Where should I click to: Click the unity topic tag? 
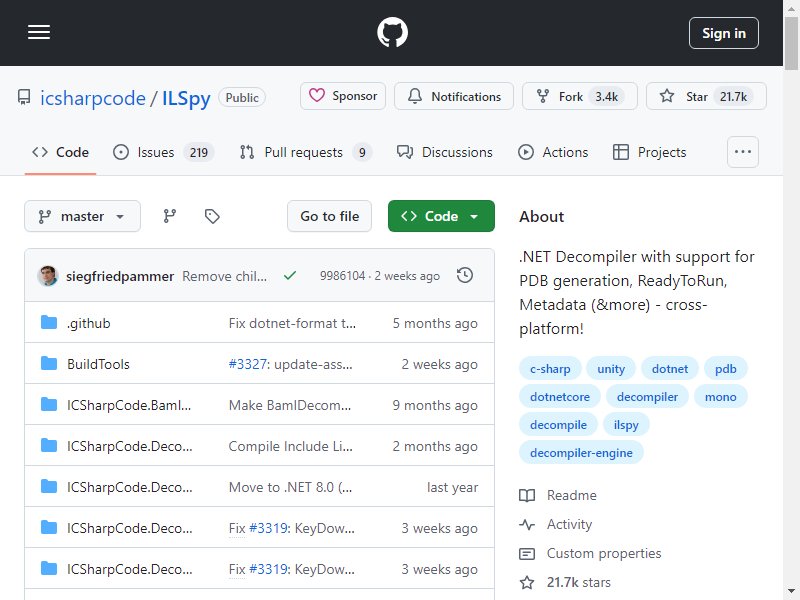click(x=611, y=368)
